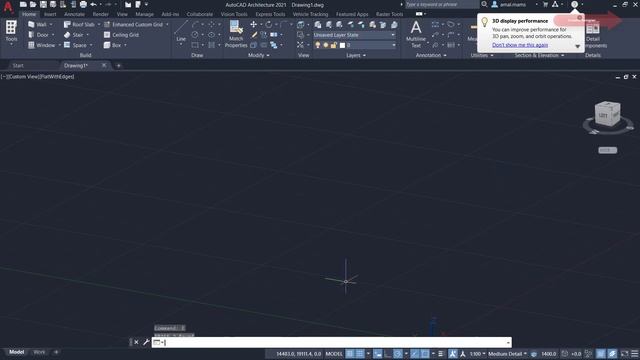Expand the Utilities panel
The height and width of the screenshot is (360, 640).
point(482,55)
